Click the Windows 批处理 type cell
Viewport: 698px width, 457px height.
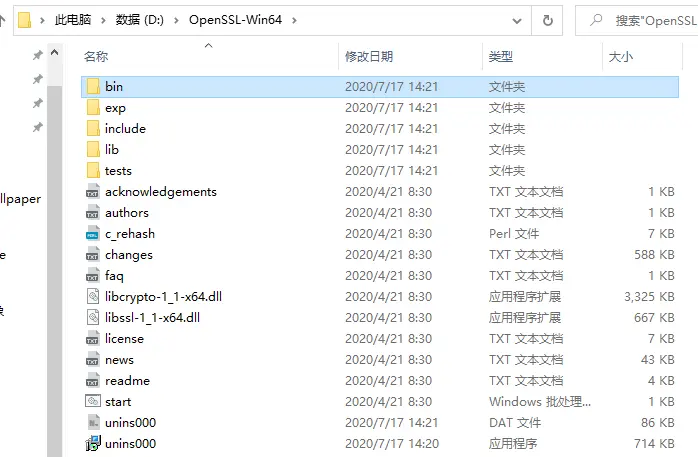(x=540, y=401)
